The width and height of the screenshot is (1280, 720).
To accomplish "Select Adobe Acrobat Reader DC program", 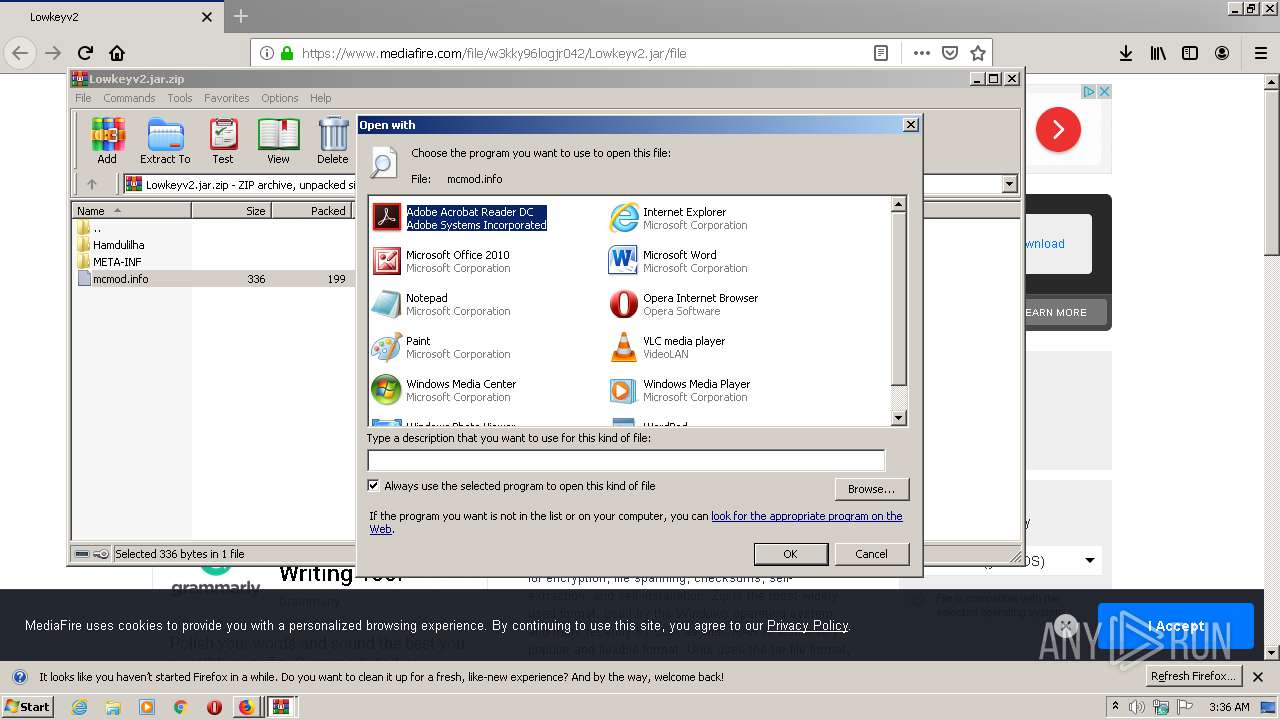I will click(x=460, y=218).
